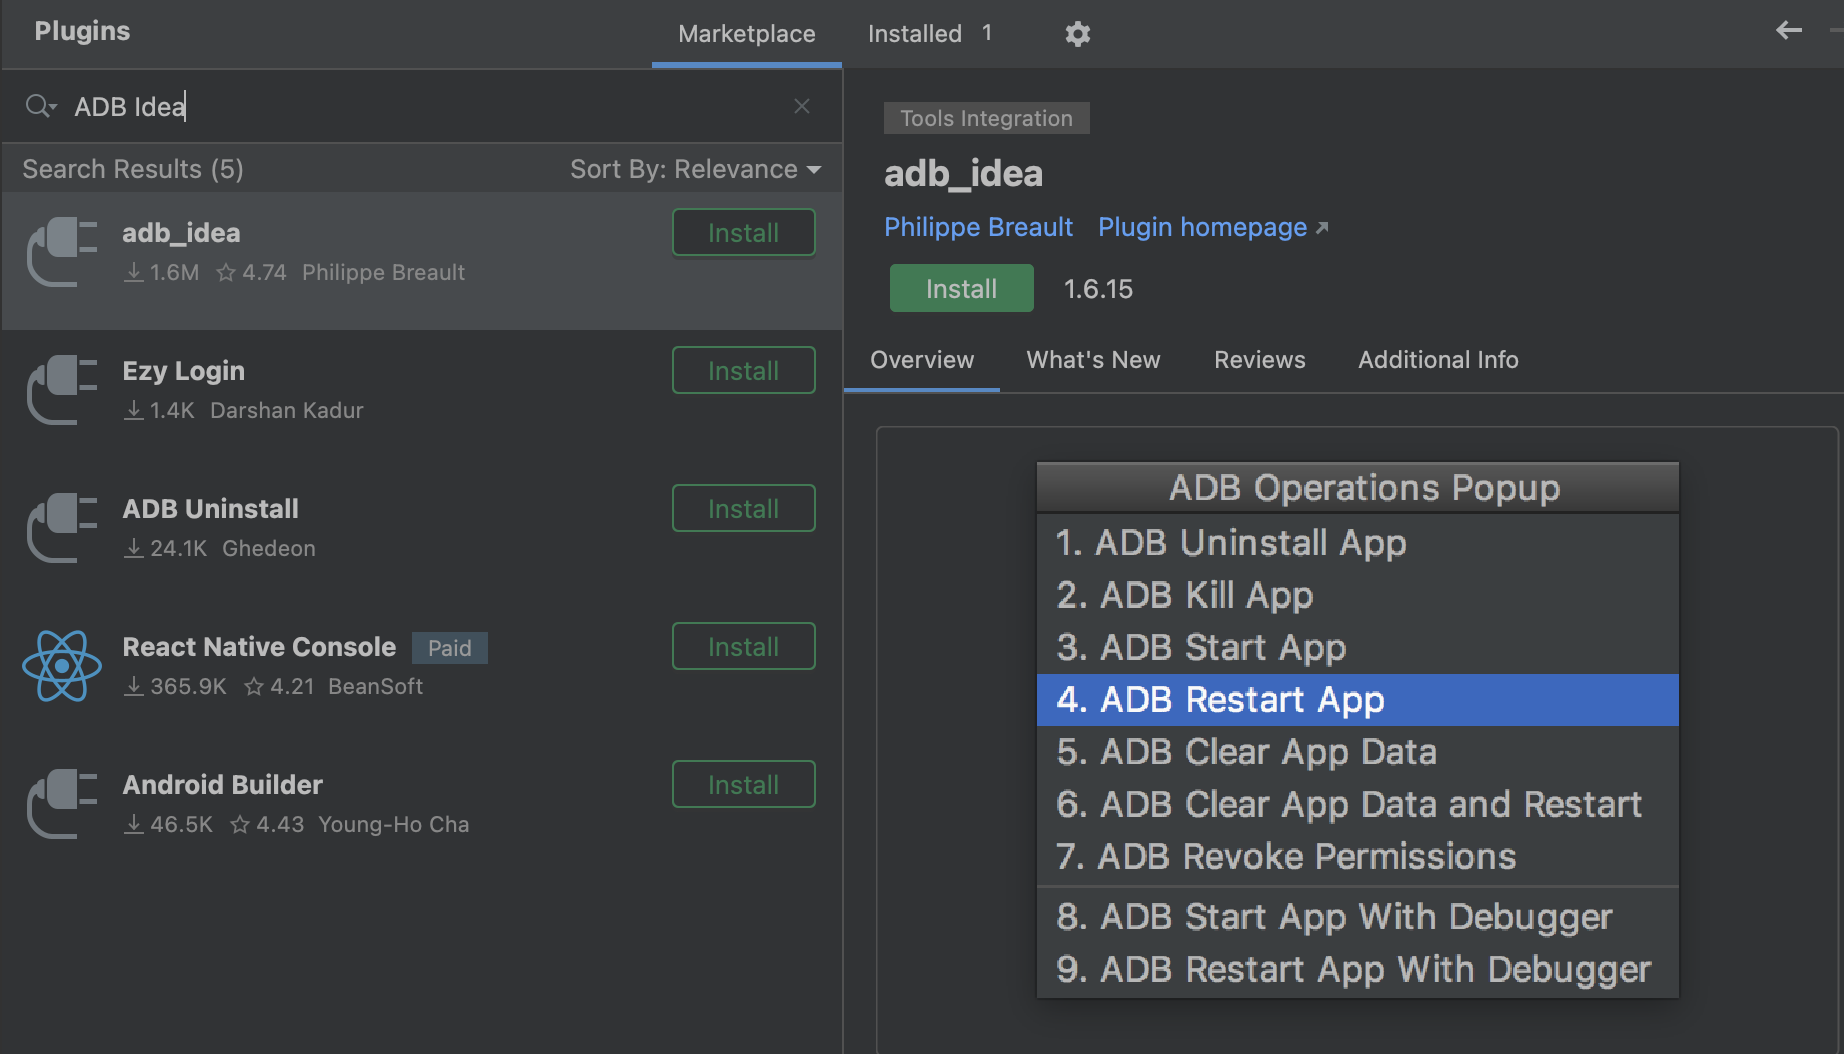Open the Additional Info tab
The image size is (1844, 1054).
[x=1438, y=360]
